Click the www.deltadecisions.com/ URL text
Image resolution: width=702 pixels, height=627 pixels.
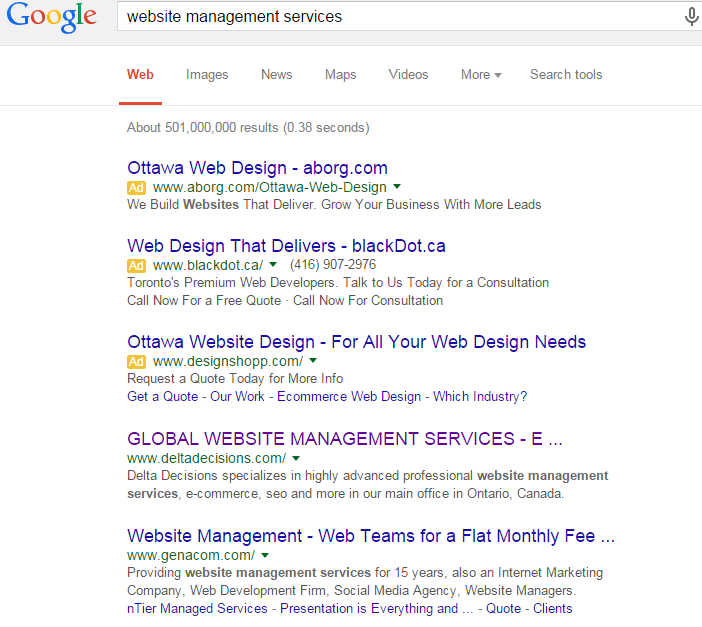point(206,458)
